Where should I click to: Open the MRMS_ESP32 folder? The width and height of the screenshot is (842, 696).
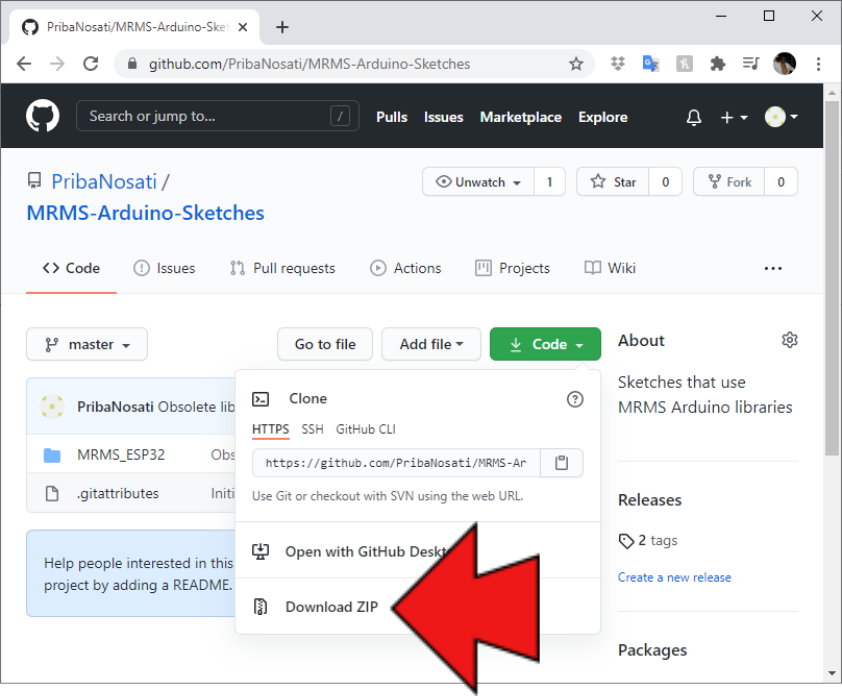pyautogui.click(x=120, y=455)
